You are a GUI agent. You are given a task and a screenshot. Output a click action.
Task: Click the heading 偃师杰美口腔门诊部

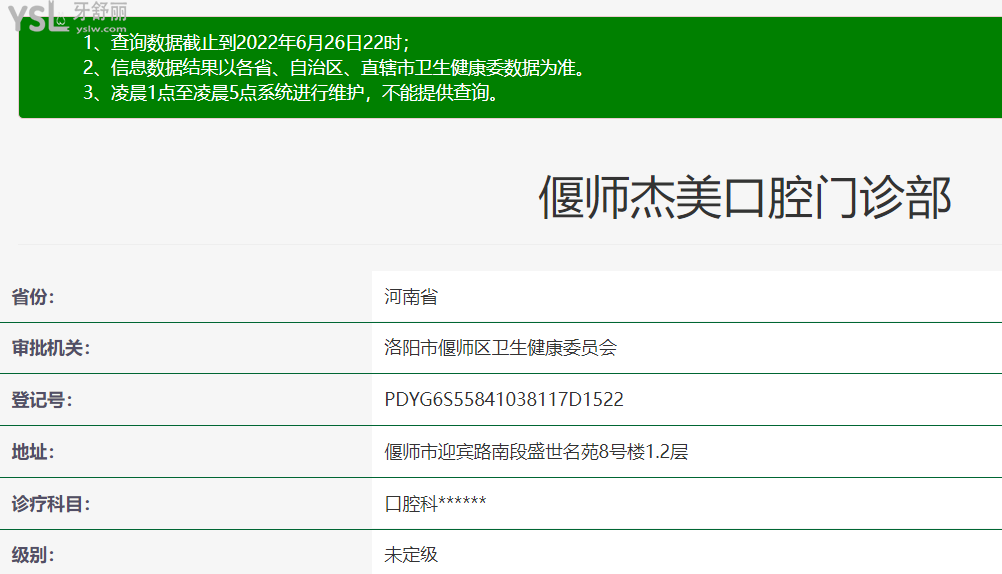pos(745,198)
